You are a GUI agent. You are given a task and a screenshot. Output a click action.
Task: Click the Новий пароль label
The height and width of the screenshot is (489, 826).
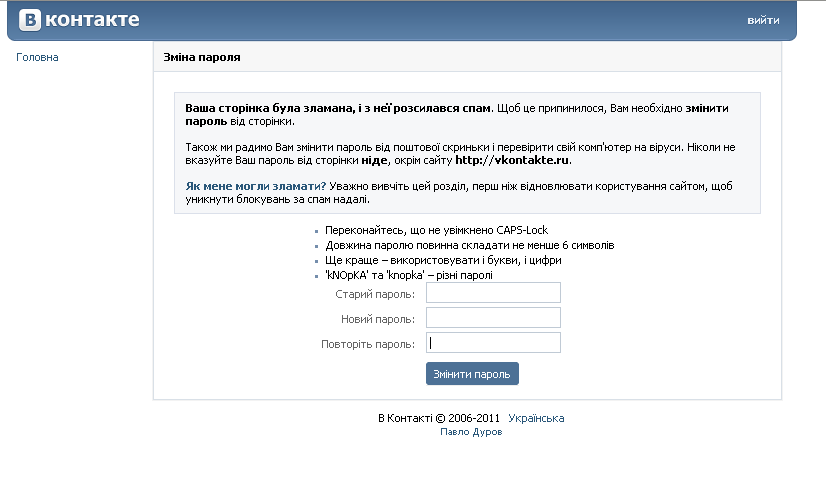378,319
